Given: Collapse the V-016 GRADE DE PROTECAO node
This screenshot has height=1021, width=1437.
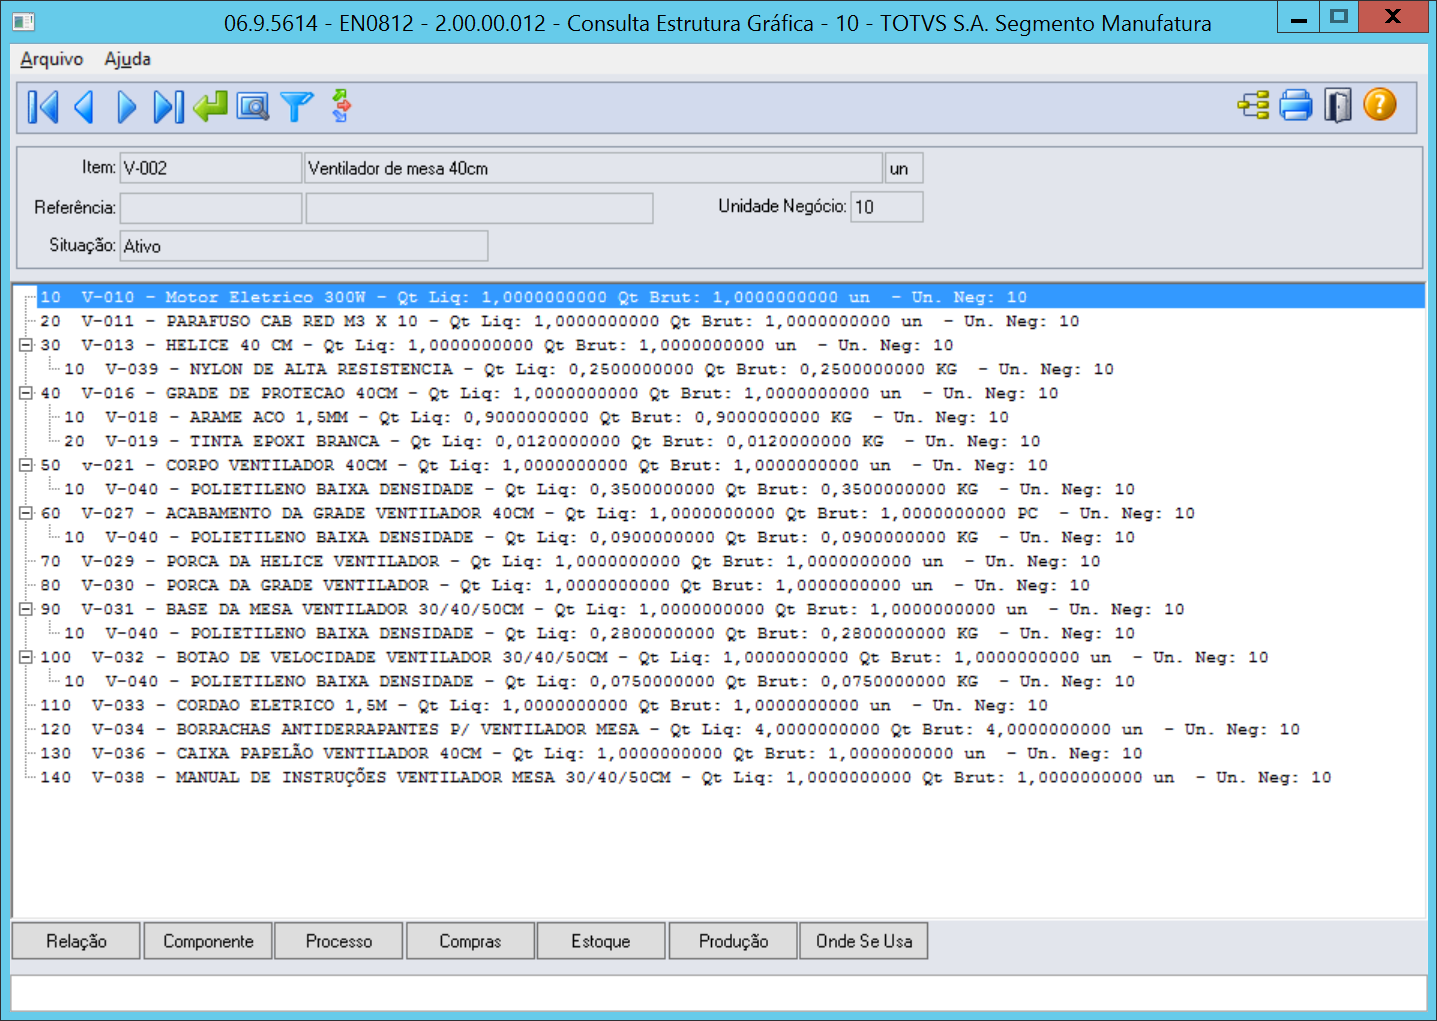Looking at the screenshot, I should coord(26,393).
